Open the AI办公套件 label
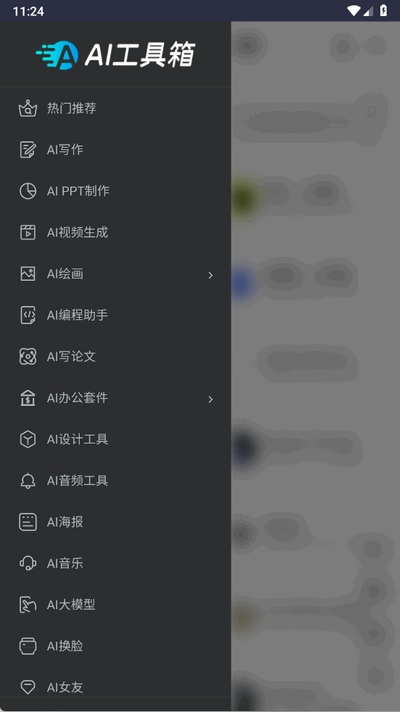This screenshot has width=400, height=712. tap(77, 398)
